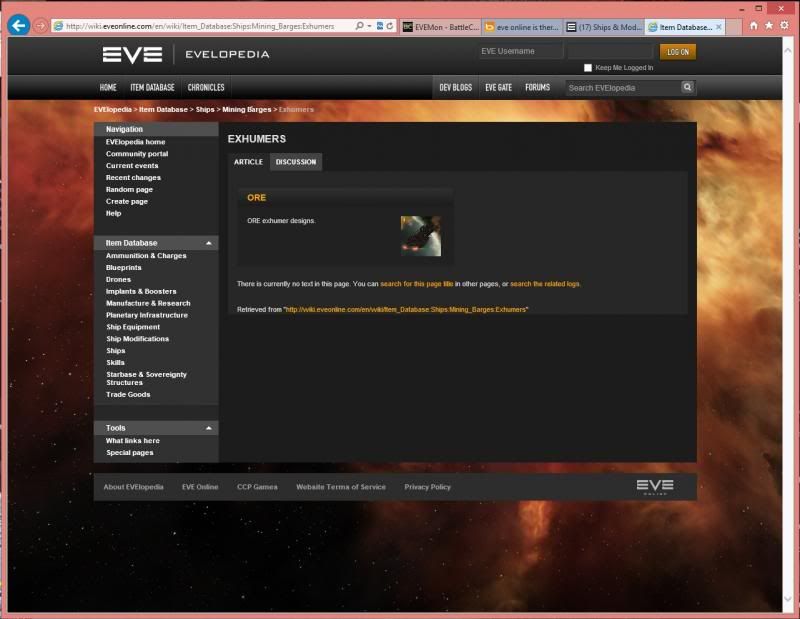Screen dimensions: 800x619
Task: Click the browser forward arrow button
Action: [40, 26]
